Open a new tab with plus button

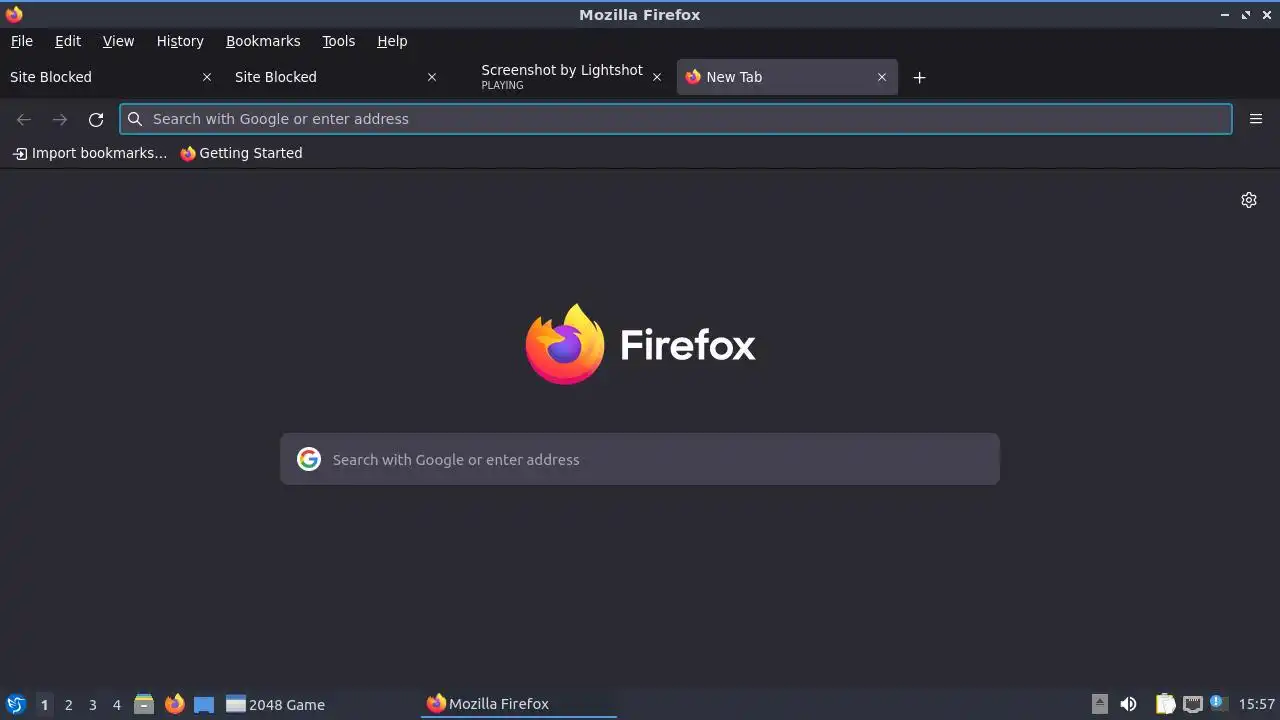(x=919, y=77)
